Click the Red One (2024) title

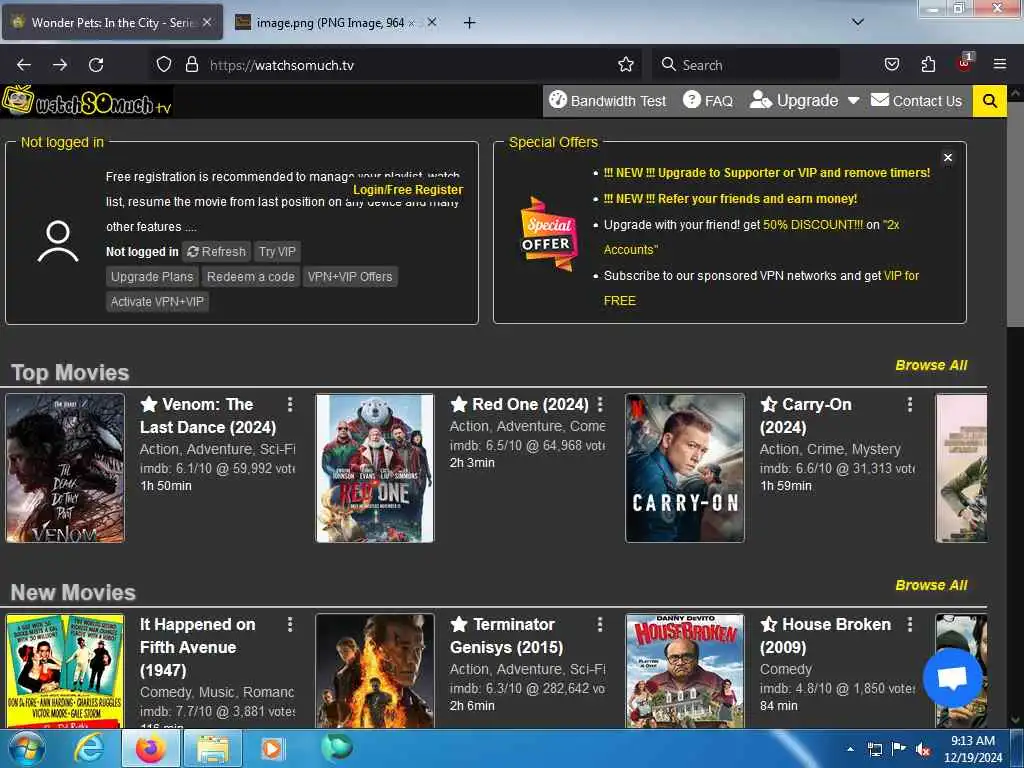pyautogui.click(x=530, y=404)
